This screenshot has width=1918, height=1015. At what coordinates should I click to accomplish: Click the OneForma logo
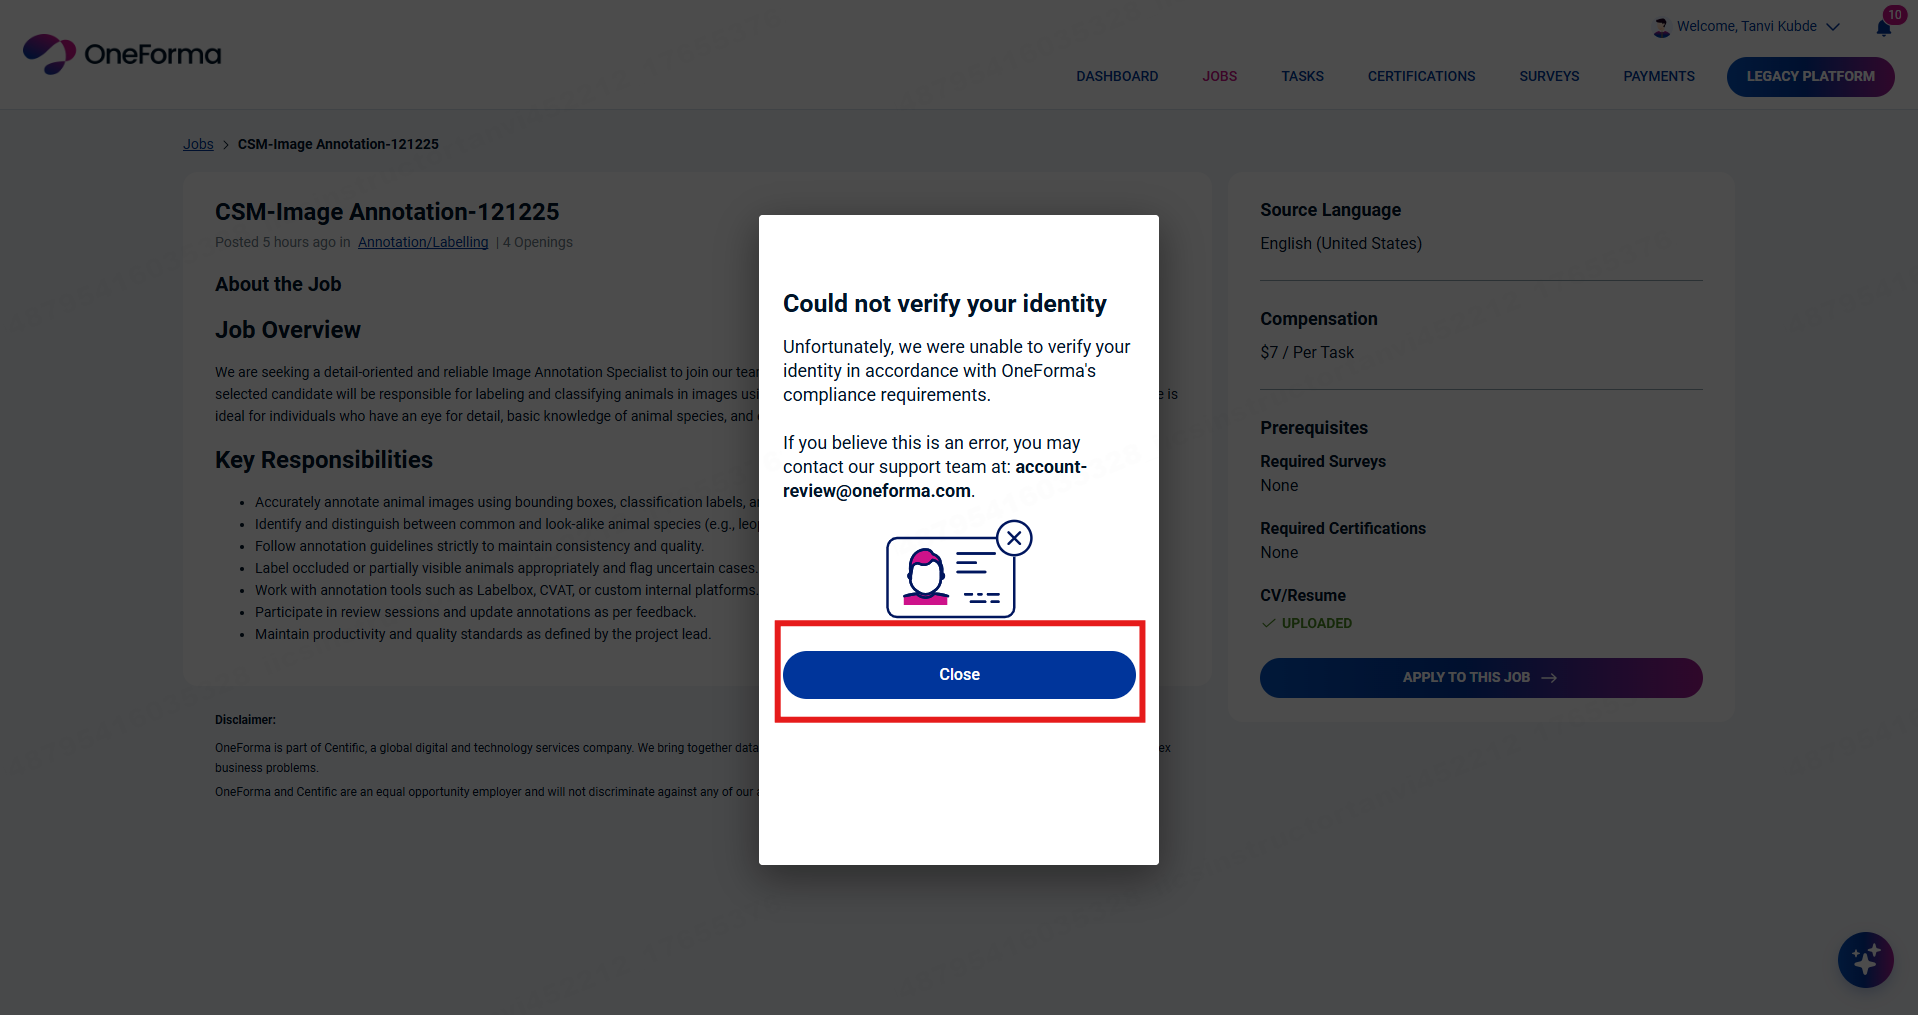tap(122, 54)
